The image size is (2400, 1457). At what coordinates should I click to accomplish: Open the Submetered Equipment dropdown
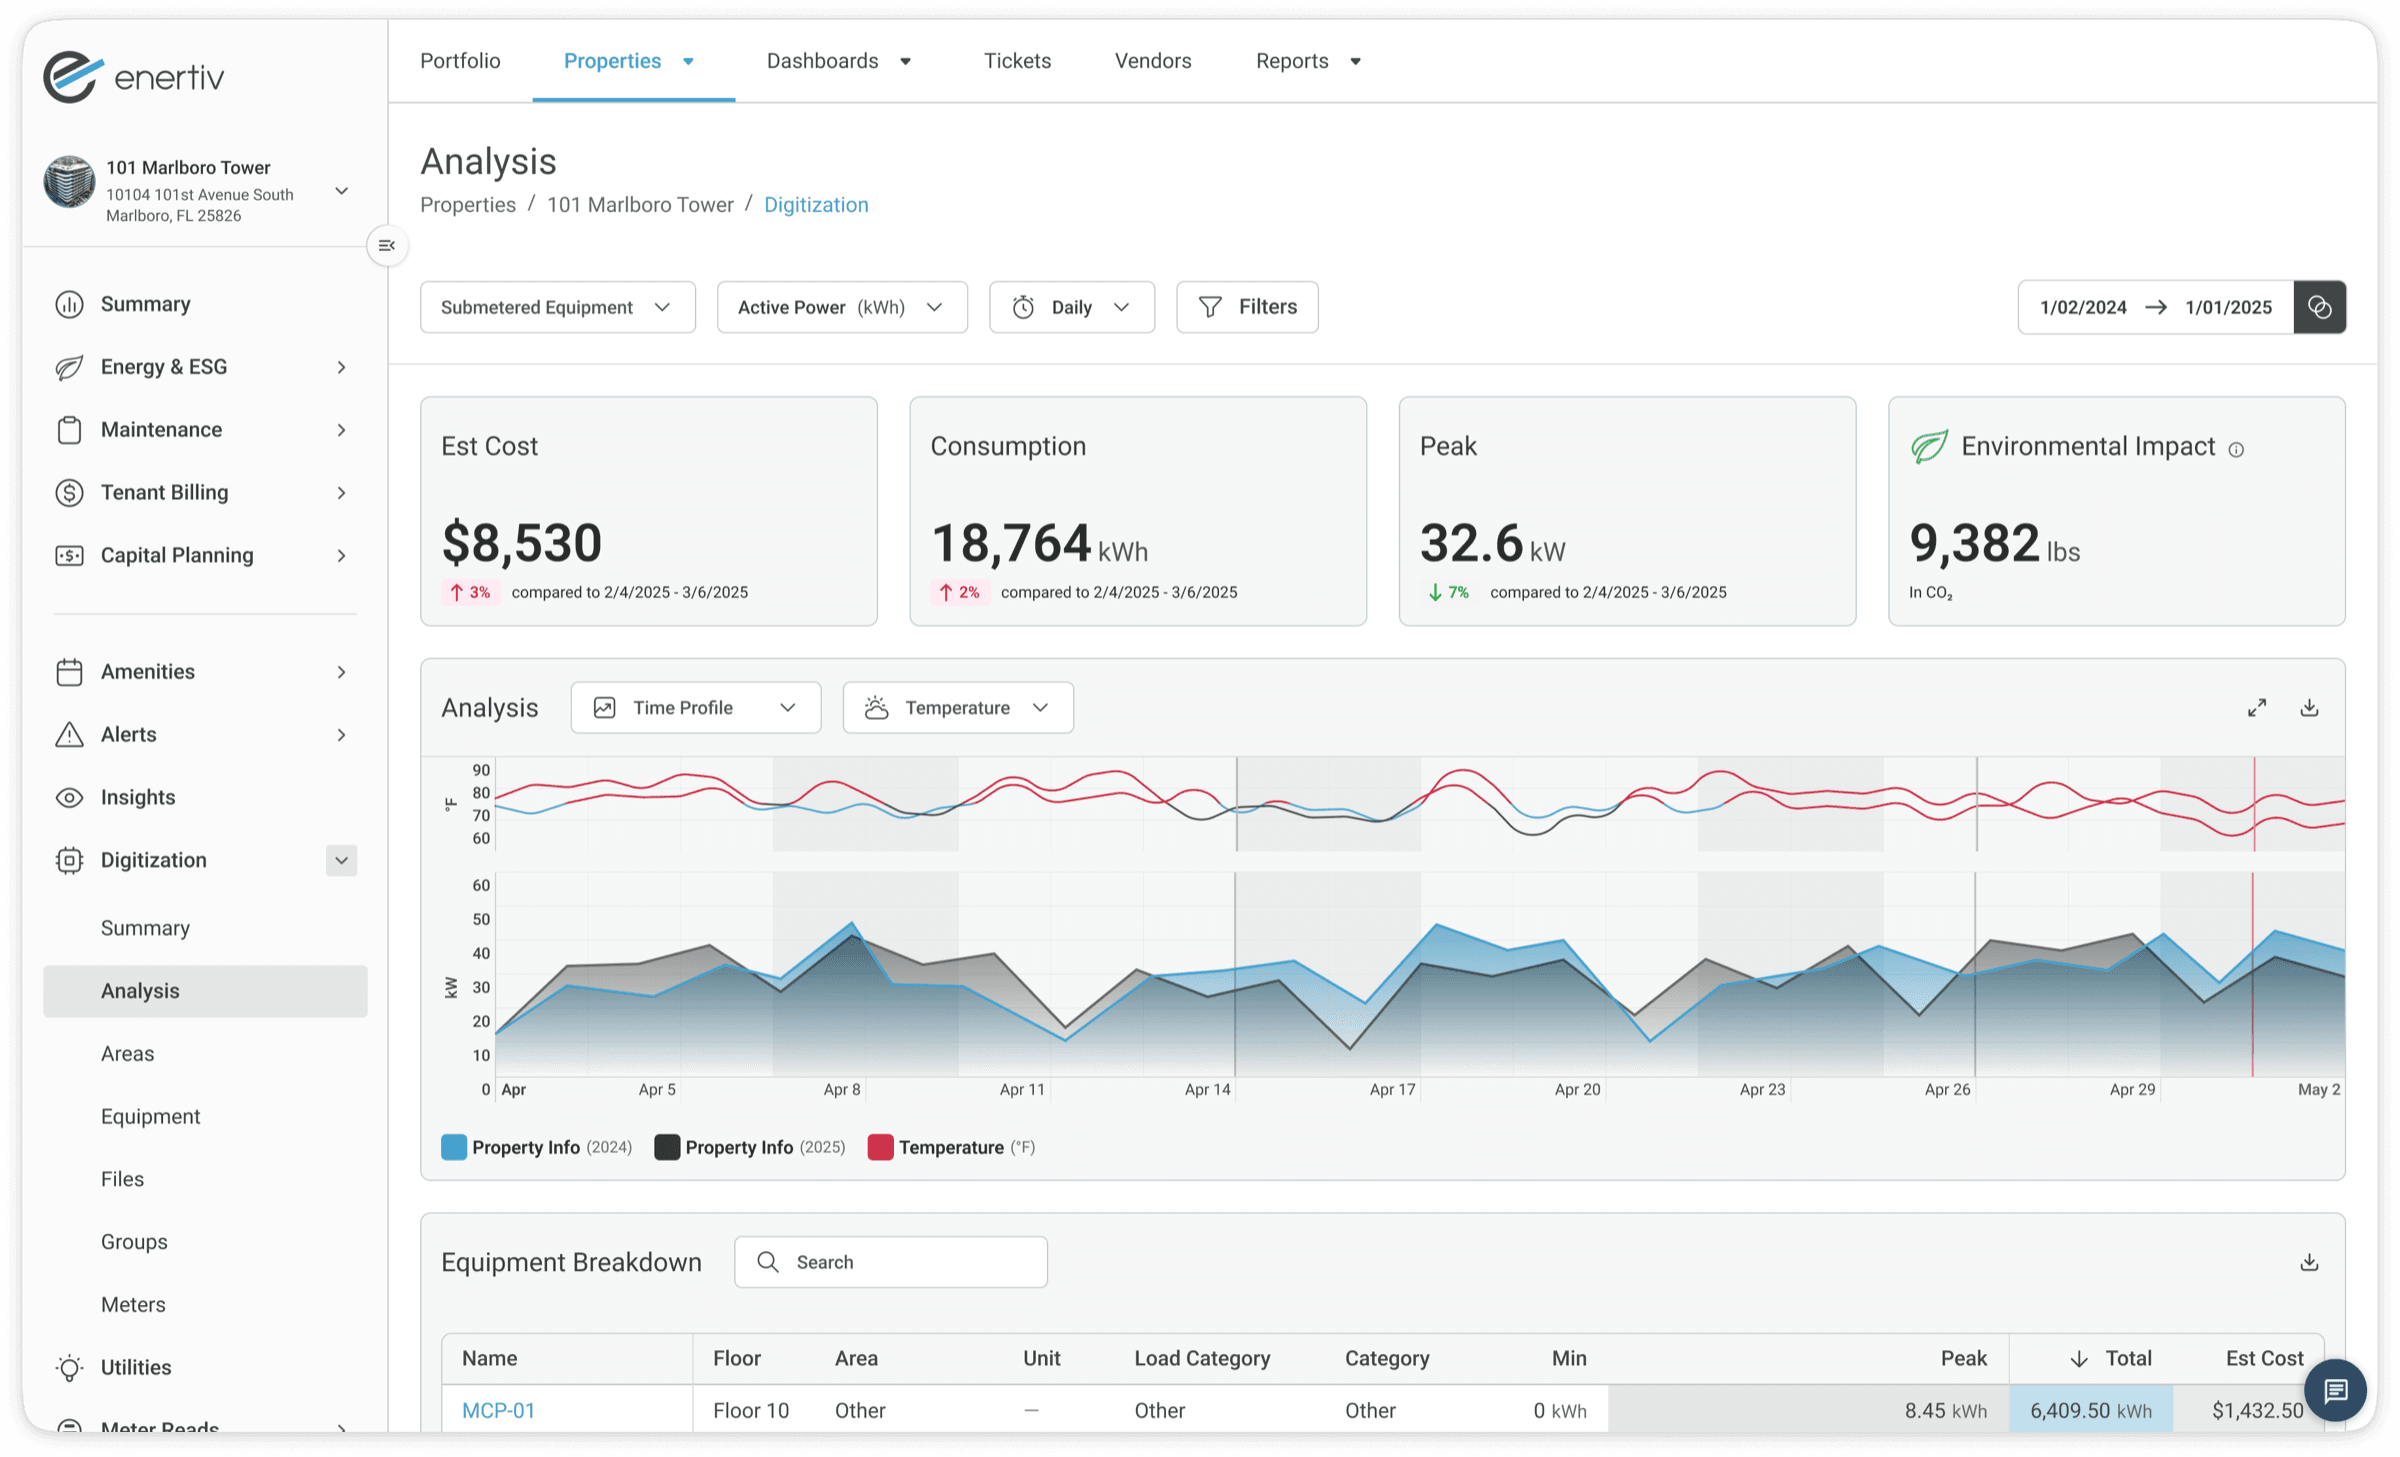click(557, 307)
